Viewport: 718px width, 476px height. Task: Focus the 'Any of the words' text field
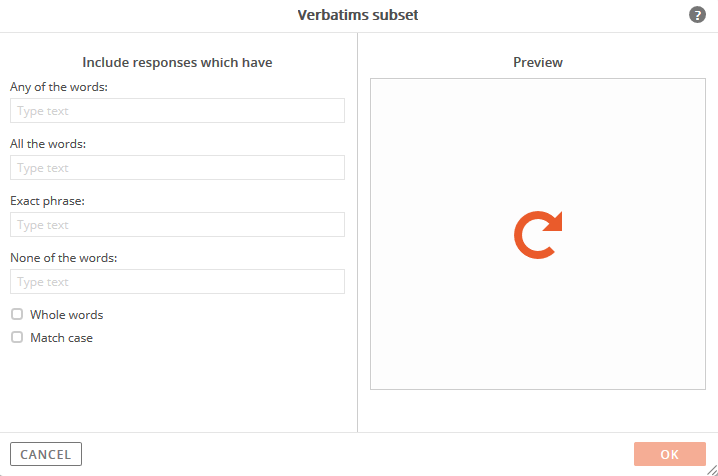point(177,110)
